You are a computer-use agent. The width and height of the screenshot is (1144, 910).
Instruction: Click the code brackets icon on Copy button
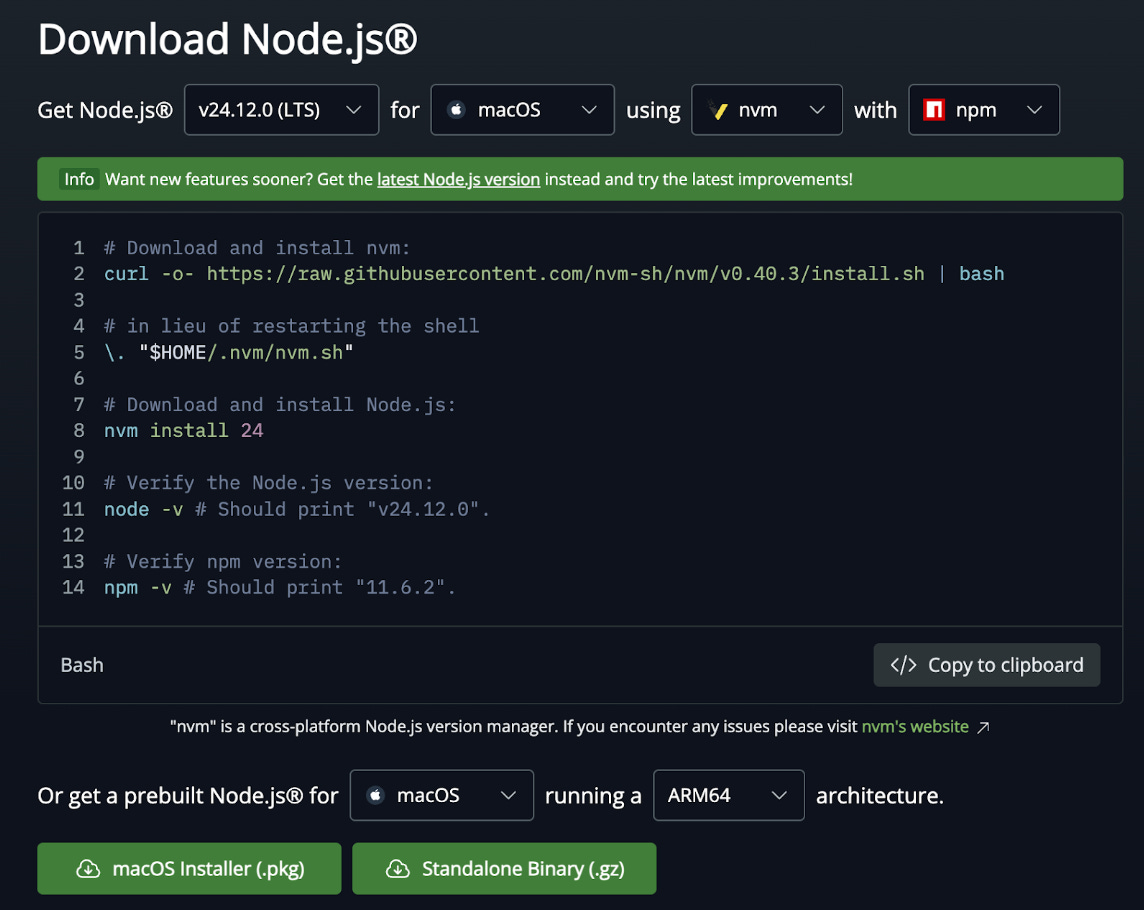[903, 665]
